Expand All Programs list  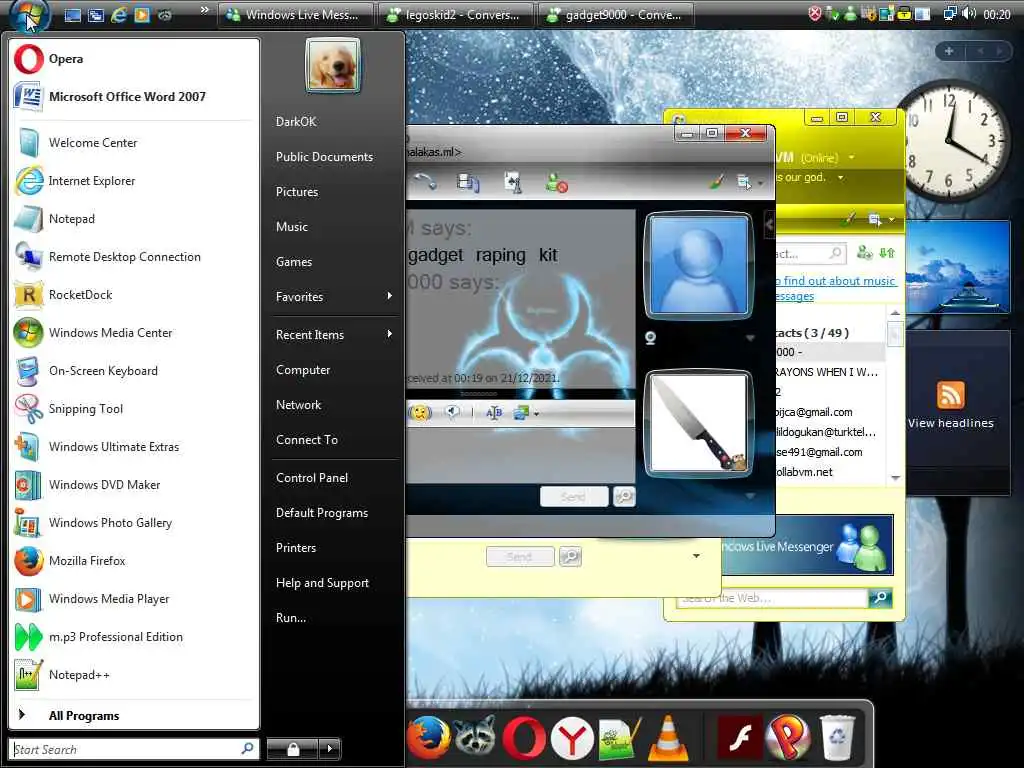tap(133, 716)
